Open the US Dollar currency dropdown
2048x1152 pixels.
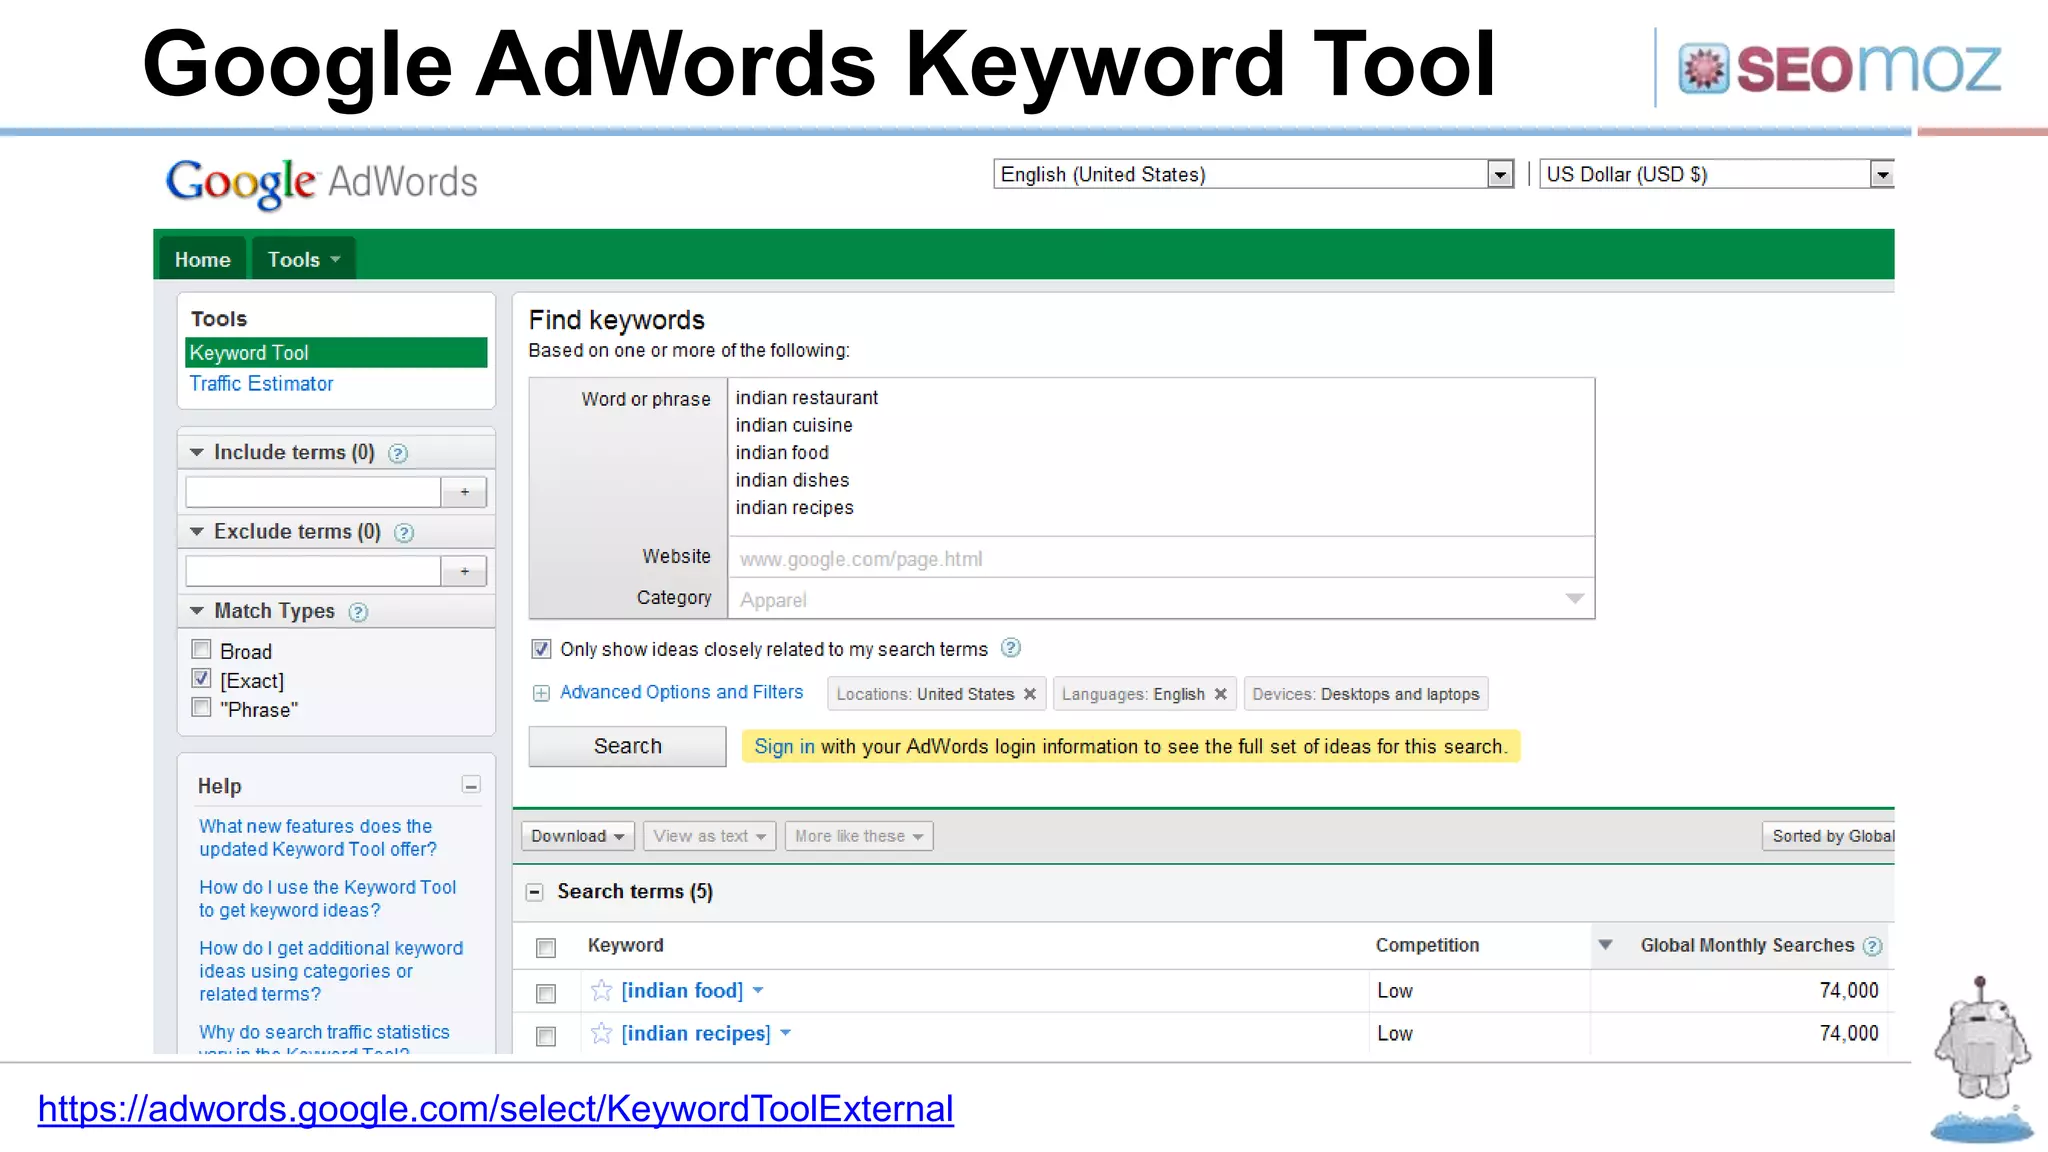(x=1717, y=174)
